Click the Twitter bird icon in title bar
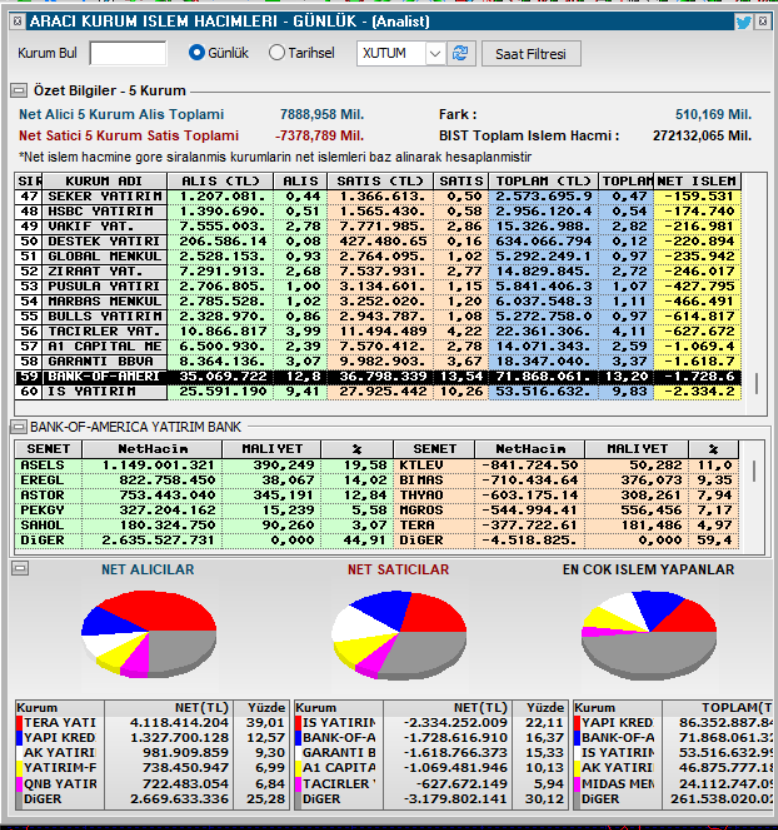This screenshot has height=830, width=778. click(743, 22)
